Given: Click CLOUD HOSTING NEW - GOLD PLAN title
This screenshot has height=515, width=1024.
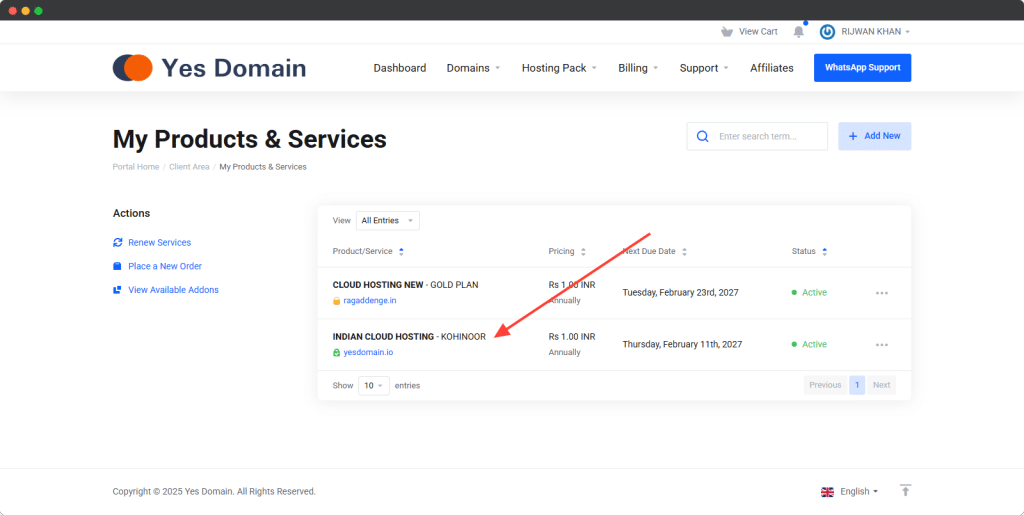Looking at the screenshot, I should [x=406, y=285].
